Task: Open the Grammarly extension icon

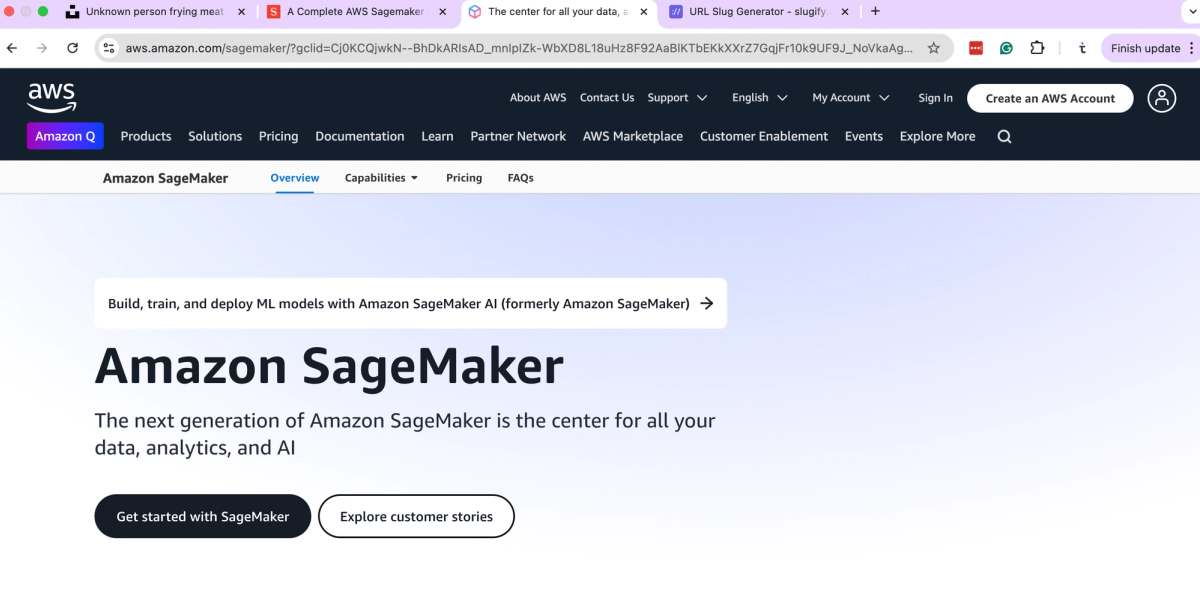Action: tap(1006, 47)
